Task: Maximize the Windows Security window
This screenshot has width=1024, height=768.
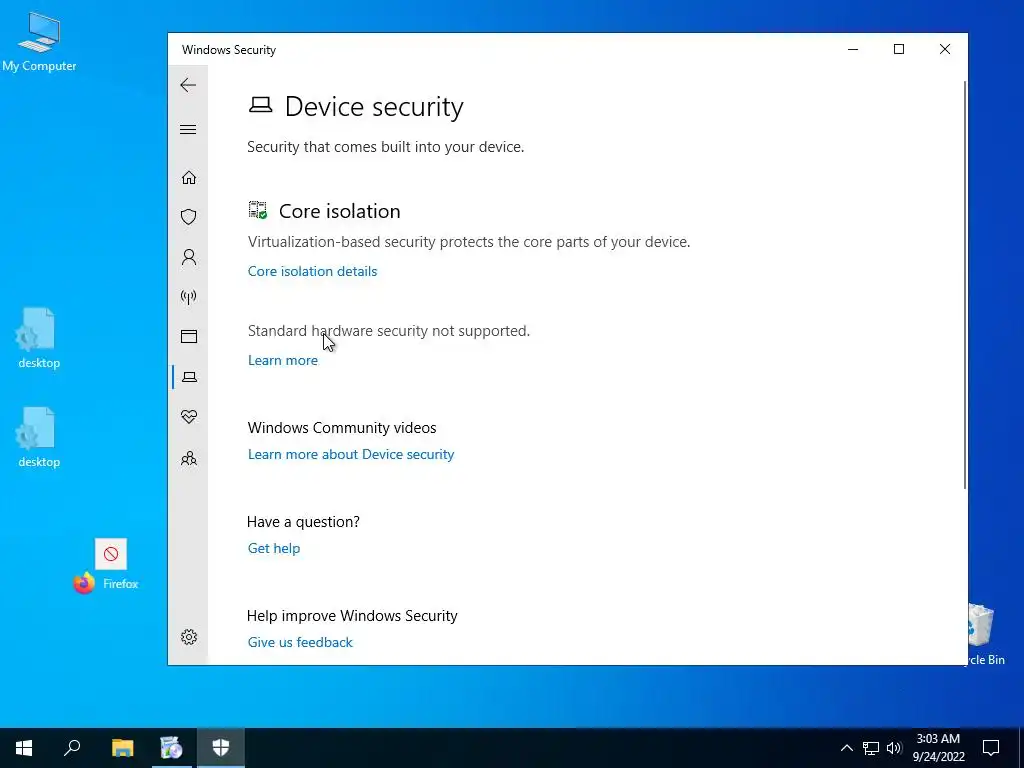Action: click(899, 50)
